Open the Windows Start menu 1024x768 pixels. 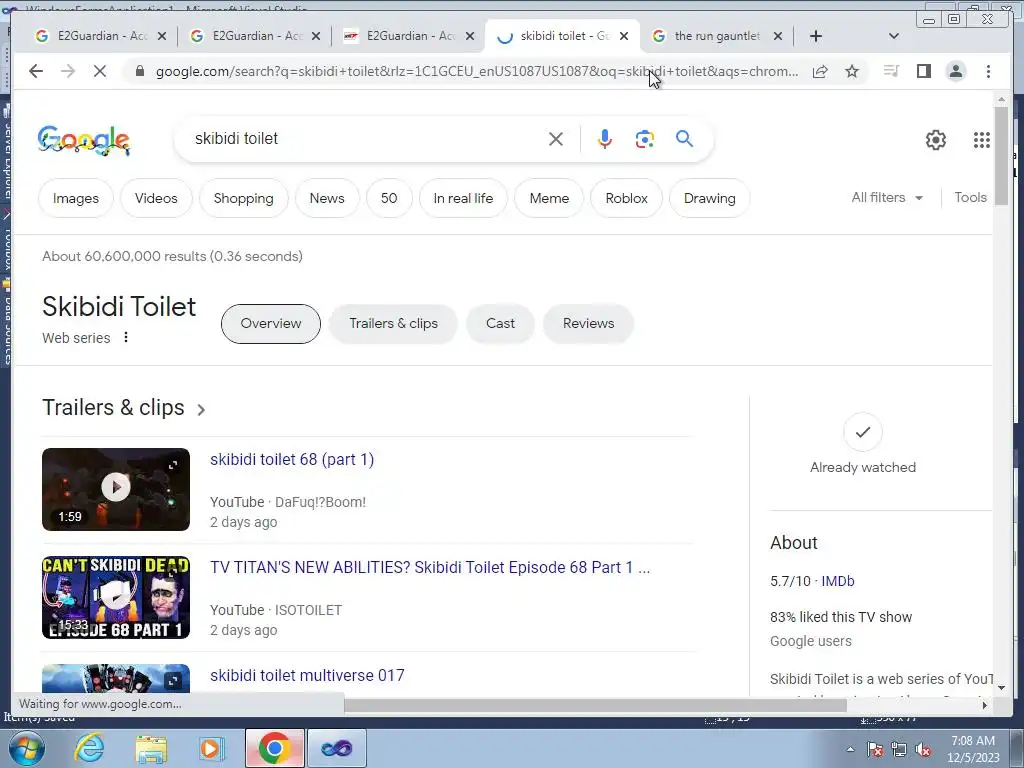point(26,748)
